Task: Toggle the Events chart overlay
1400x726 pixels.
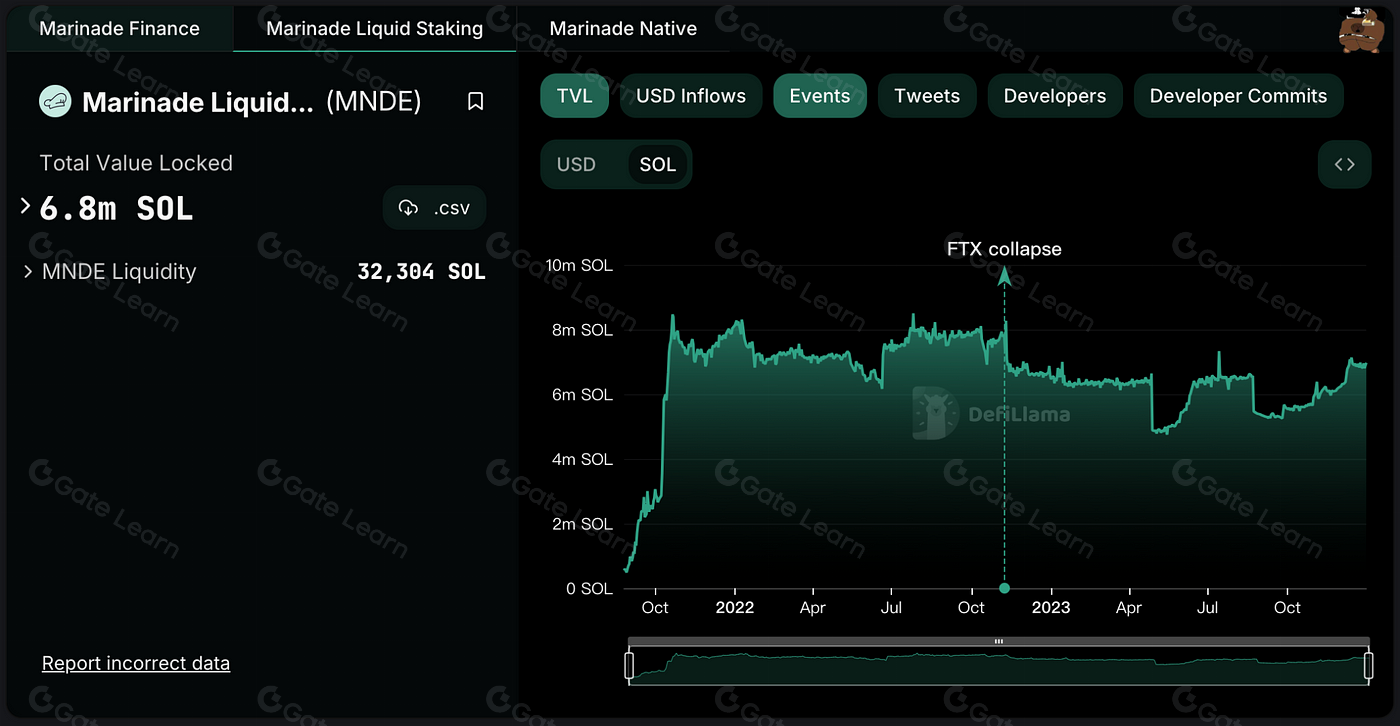Action: (x=819, y=96)
